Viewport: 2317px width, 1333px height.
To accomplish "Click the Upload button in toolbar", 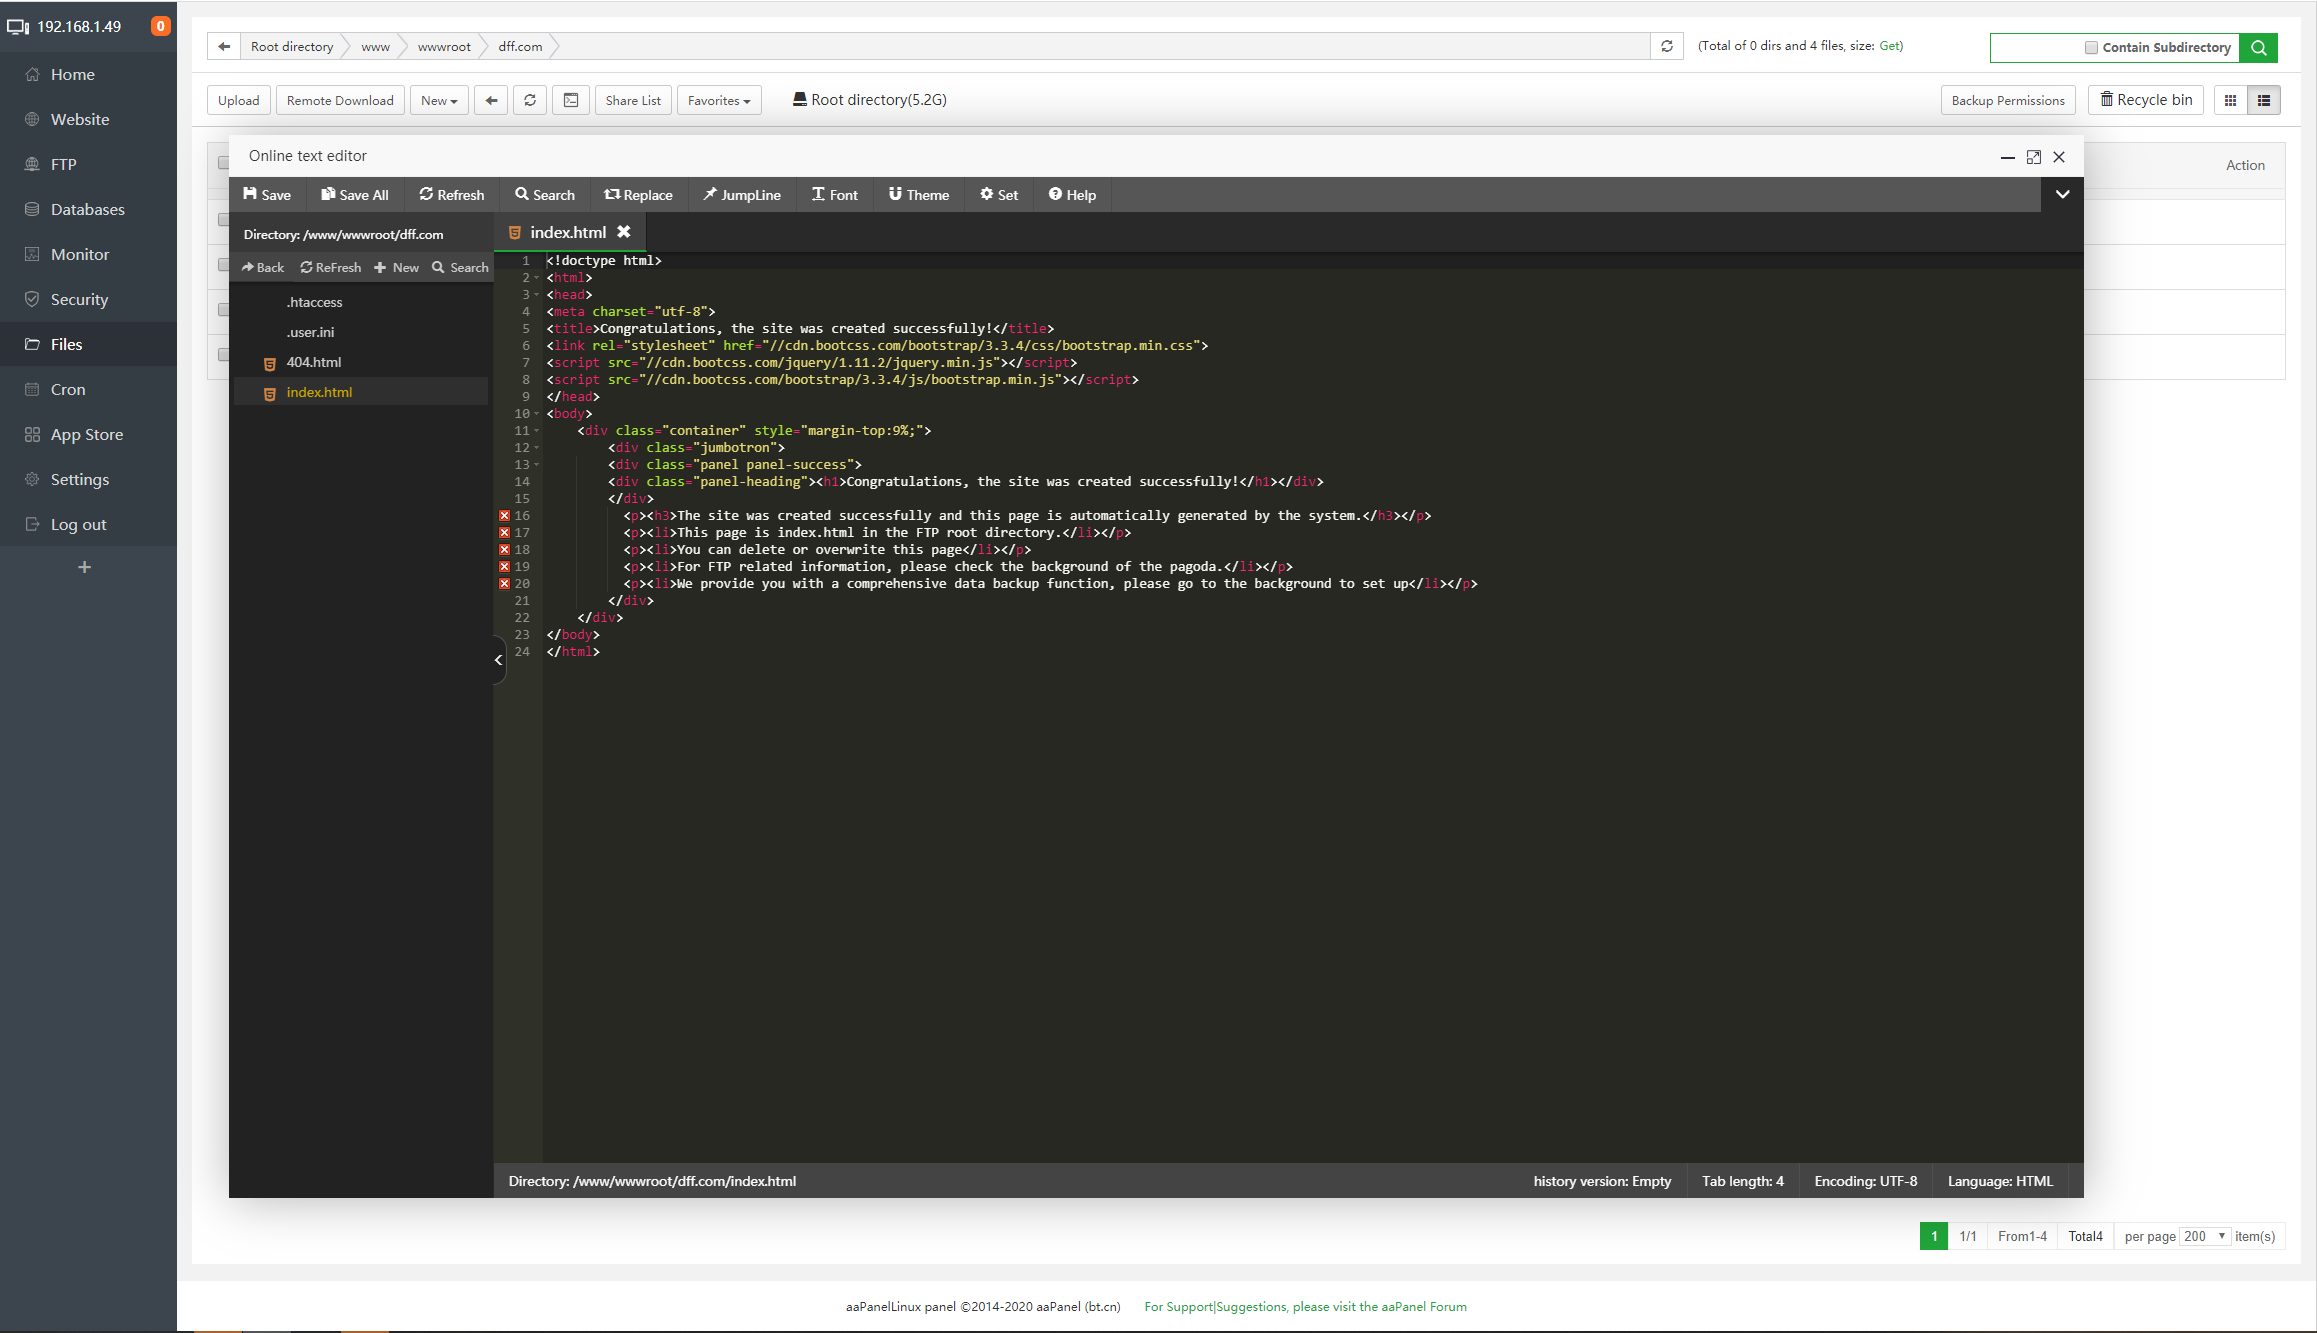I will pyautogui.click(x=239, y=99).
